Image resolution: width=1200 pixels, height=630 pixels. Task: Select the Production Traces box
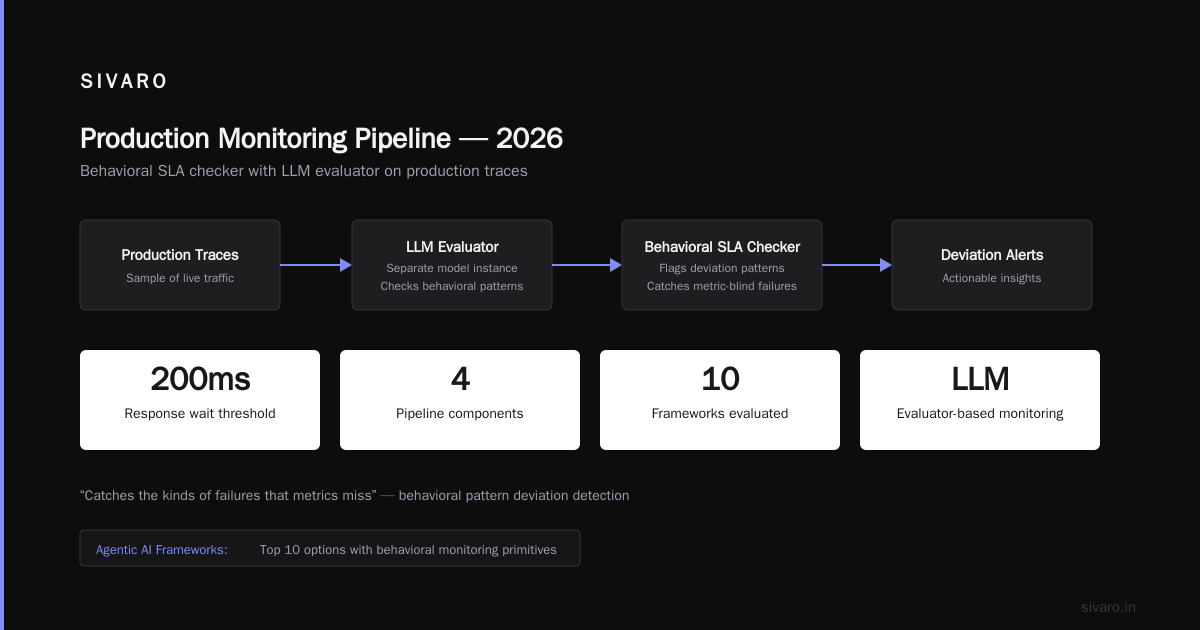tap(180, 265)
